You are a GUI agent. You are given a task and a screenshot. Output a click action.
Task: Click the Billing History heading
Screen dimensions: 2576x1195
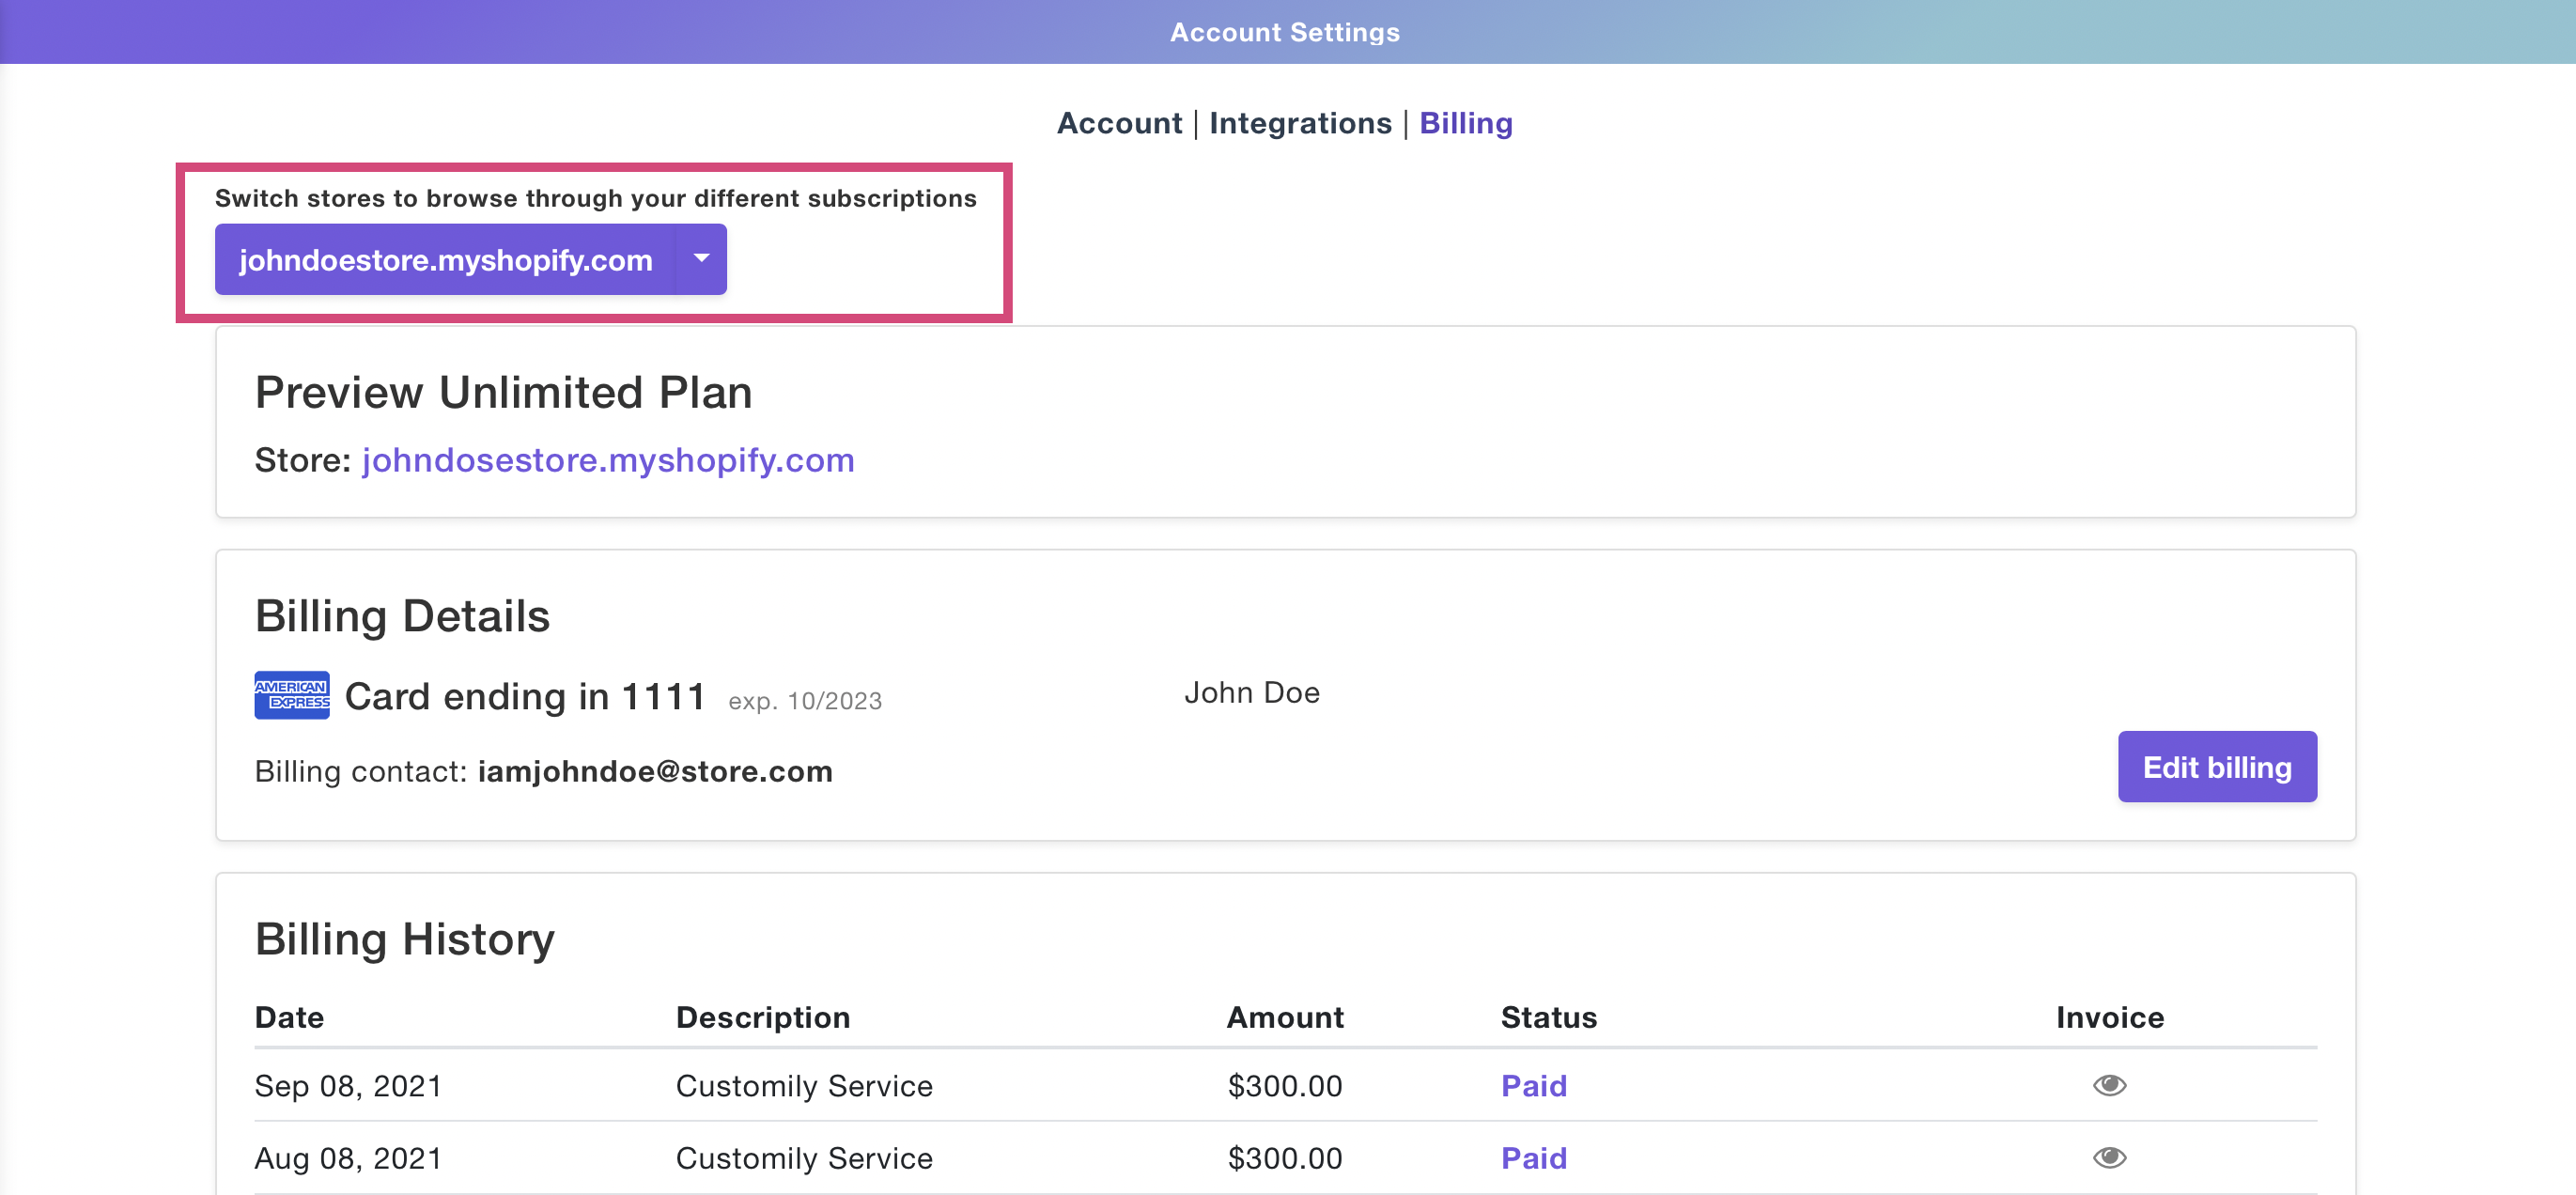(404, 940)
